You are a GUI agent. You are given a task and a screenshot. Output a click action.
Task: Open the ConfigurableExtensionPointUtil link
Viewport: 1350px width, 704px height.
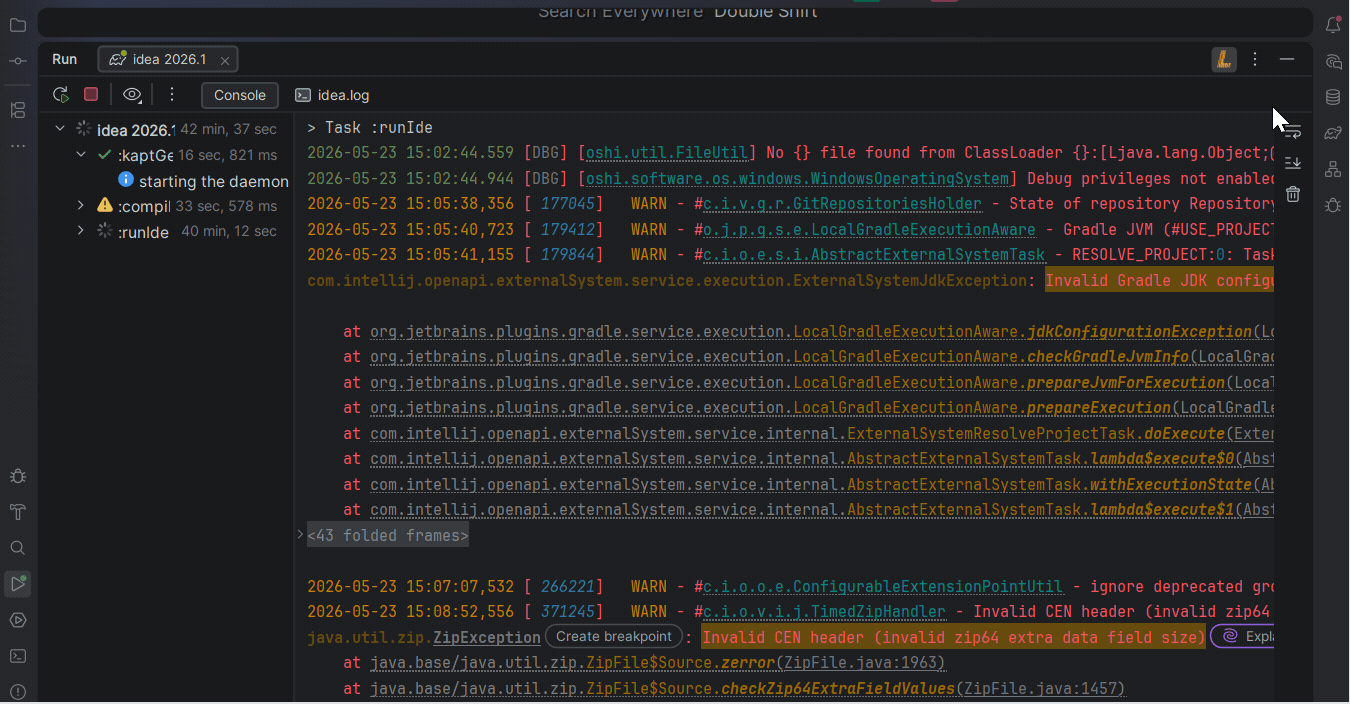click(x=882, y=587)
